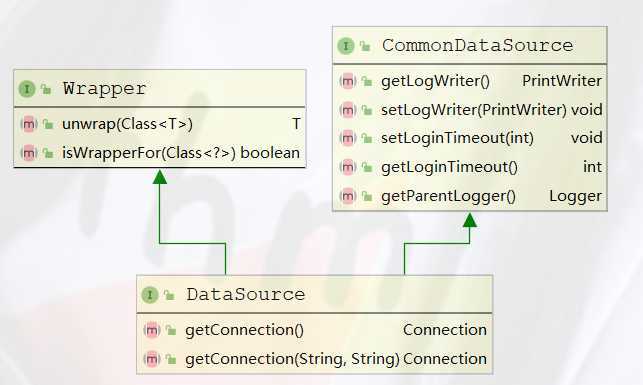Select the CommonDataSource interface header
Screen dimensions: 643x385
coord(470,46)
